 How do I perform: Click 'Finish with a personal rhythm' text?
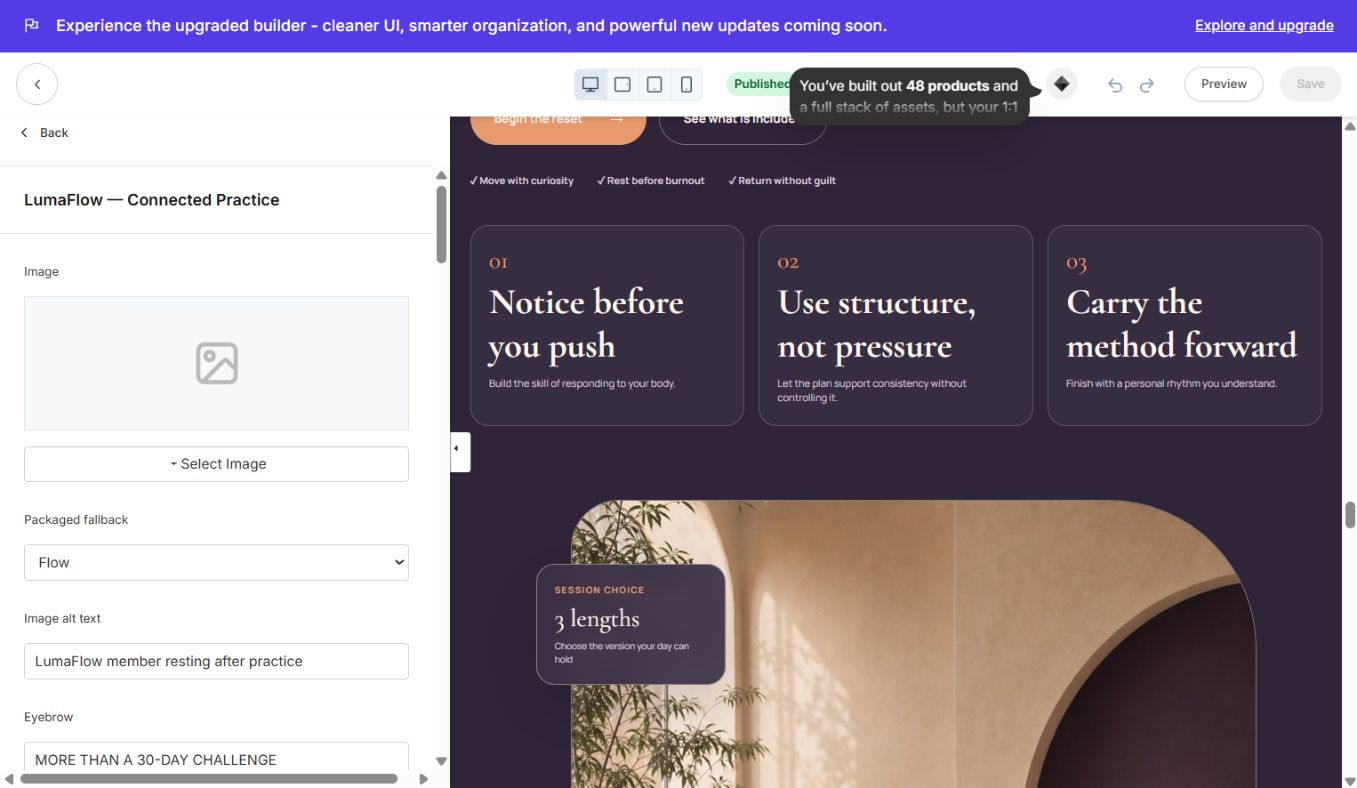coord(1171,383)
